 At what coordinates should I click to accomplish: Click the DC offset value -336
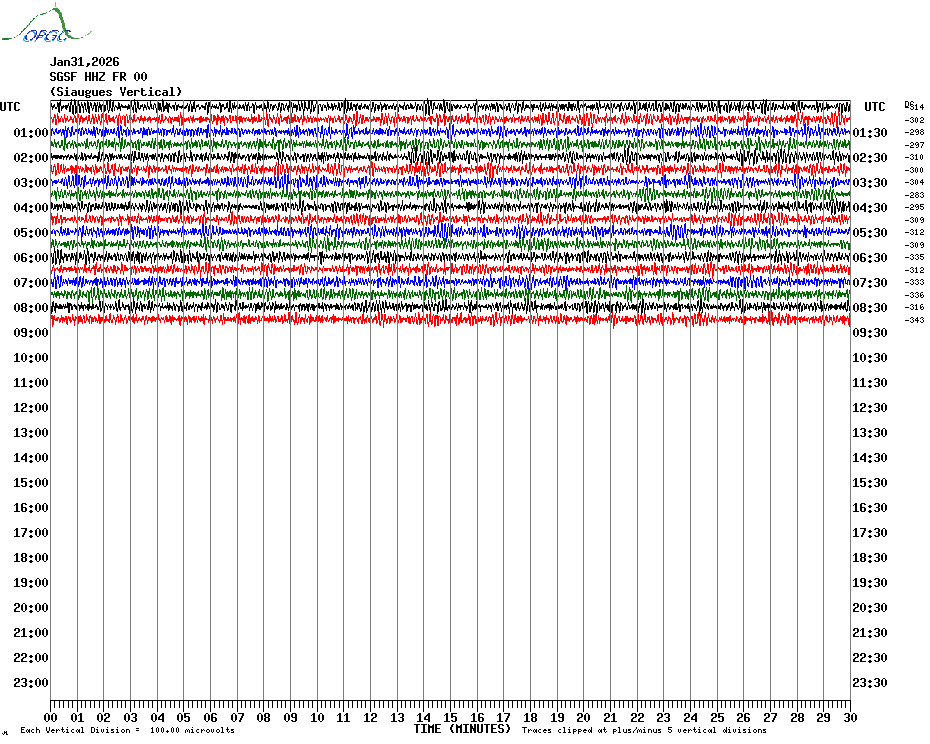(915, 295)
